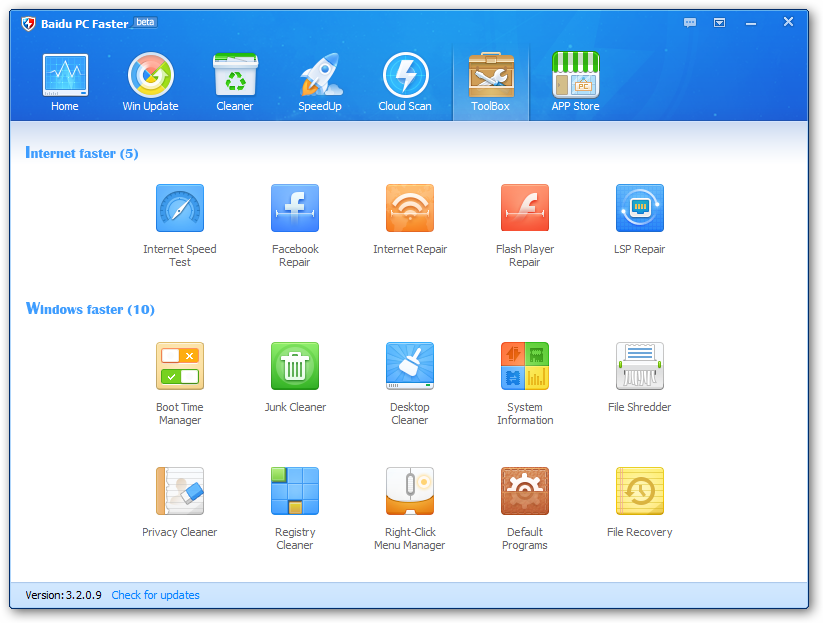
Task: Open the Boot Time Manager
Action: 180,384
